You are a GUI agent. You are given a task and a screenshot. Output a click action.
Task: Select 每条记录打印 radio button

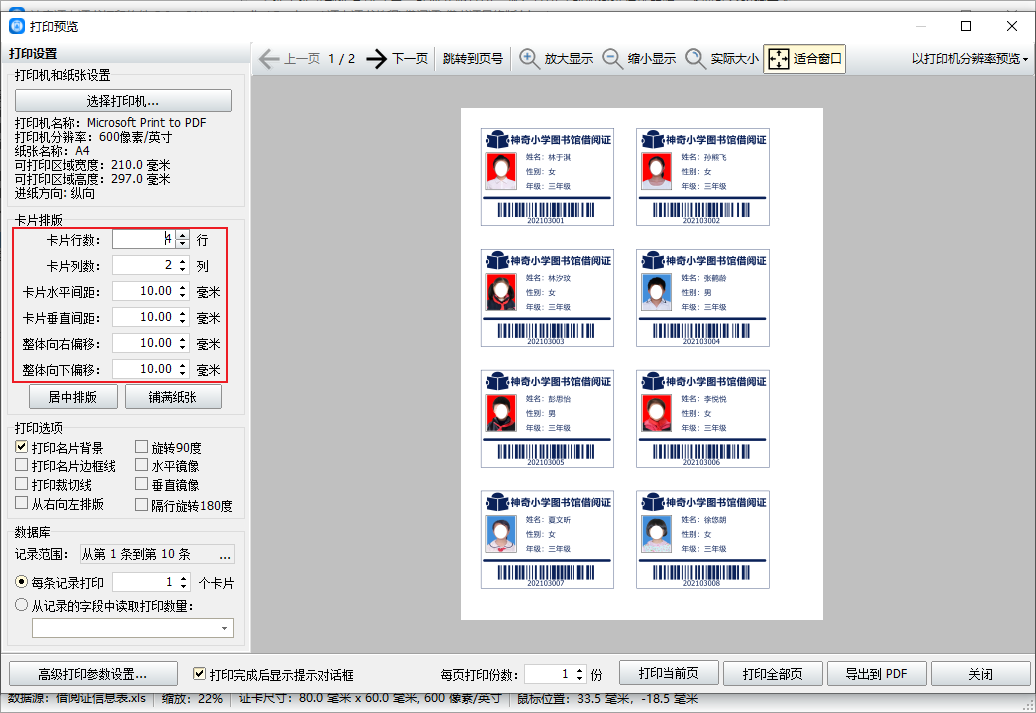click(x=22, y=582)
